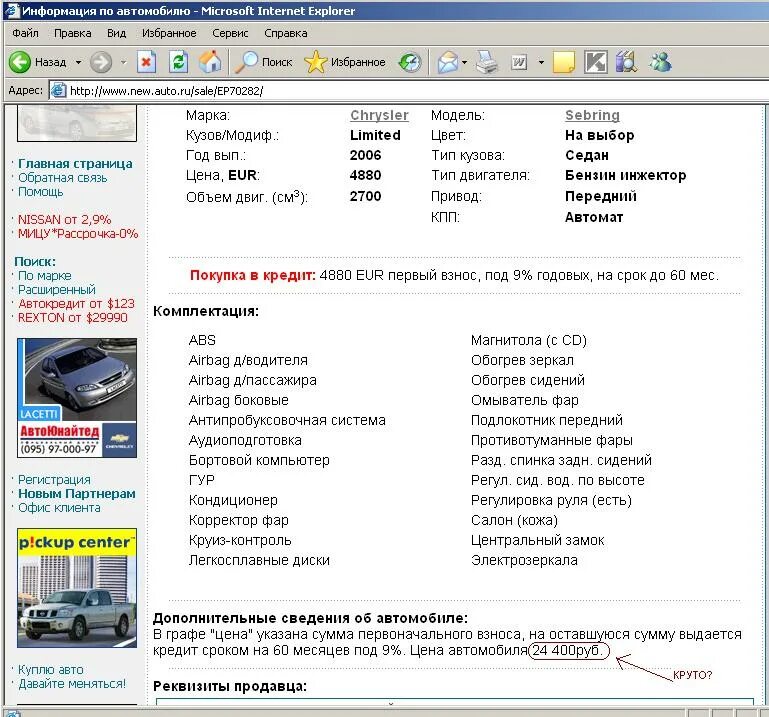
Task: Open Регистрация sidebar link
Action: point(54,480)
